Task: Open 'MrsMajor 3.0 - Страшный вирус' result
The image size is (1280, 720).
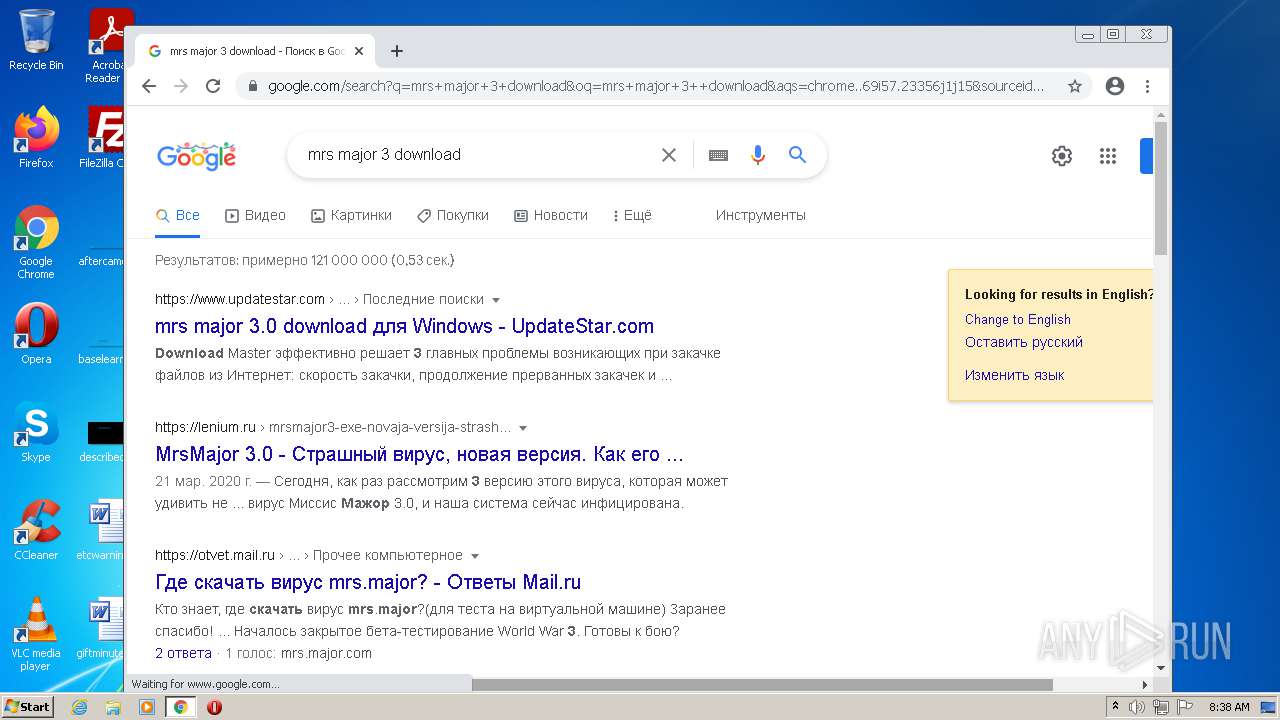Action: click(x=419, y=454)
